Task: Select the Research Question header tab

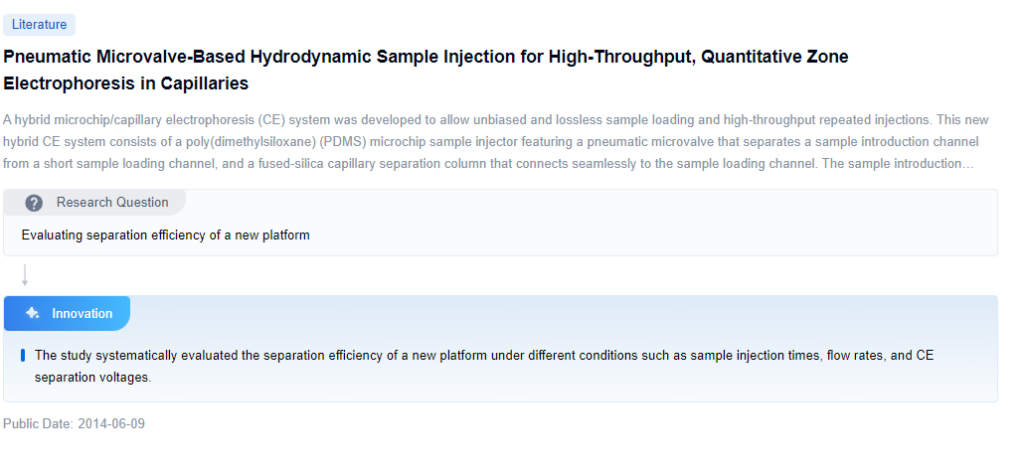Action: (x=112, y=203)
